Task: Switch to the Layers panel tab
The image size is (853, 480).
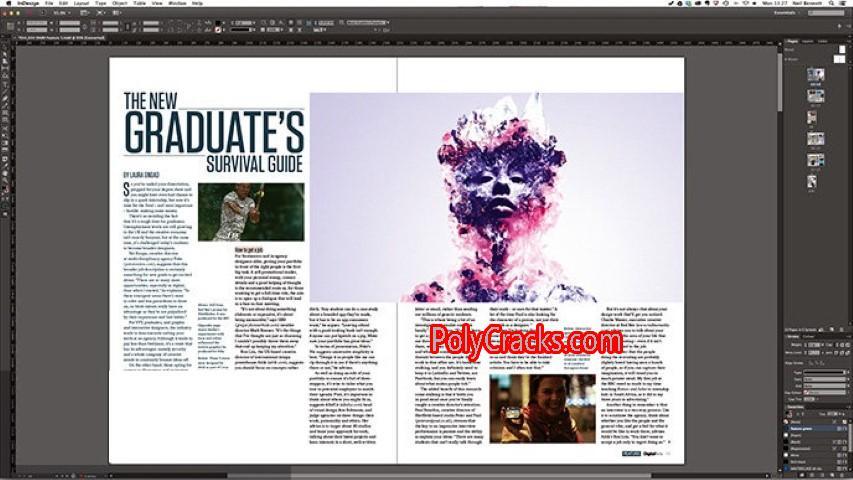Action: point(808,41)
